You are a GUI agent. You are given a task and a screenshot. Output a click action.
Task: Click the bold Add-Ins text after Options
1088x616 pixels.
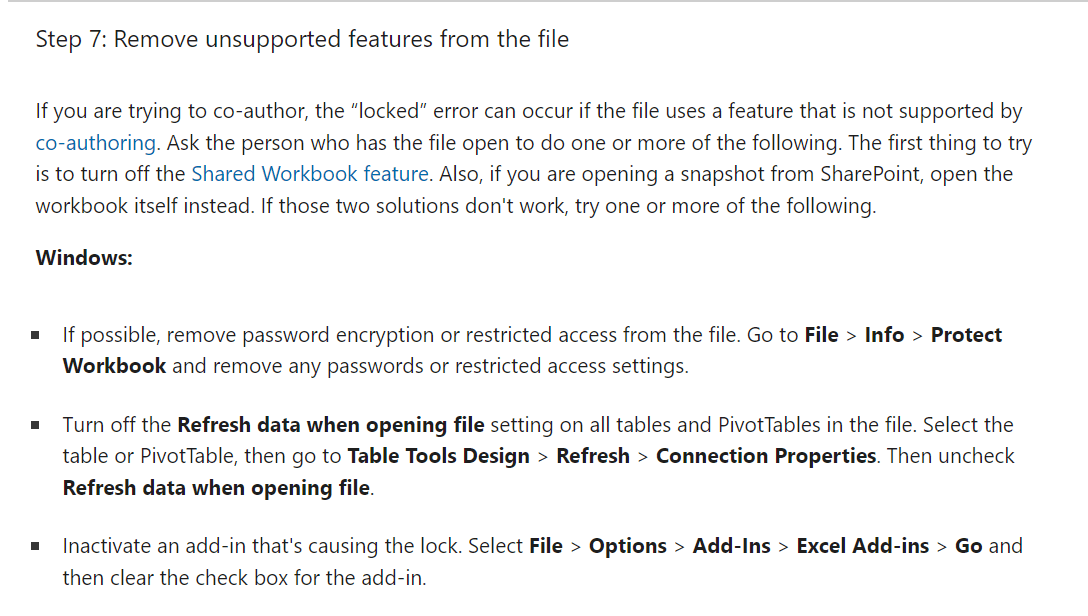(x=731, y=546)
